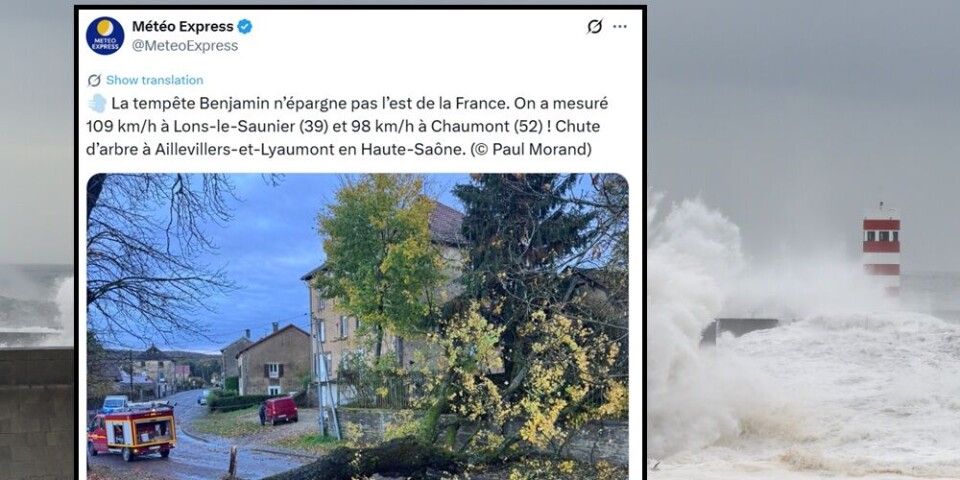The height and width of the screenshot is (480, 960).
Task: Open the Météo Express profile avatar
Action: tap(105, 36)
